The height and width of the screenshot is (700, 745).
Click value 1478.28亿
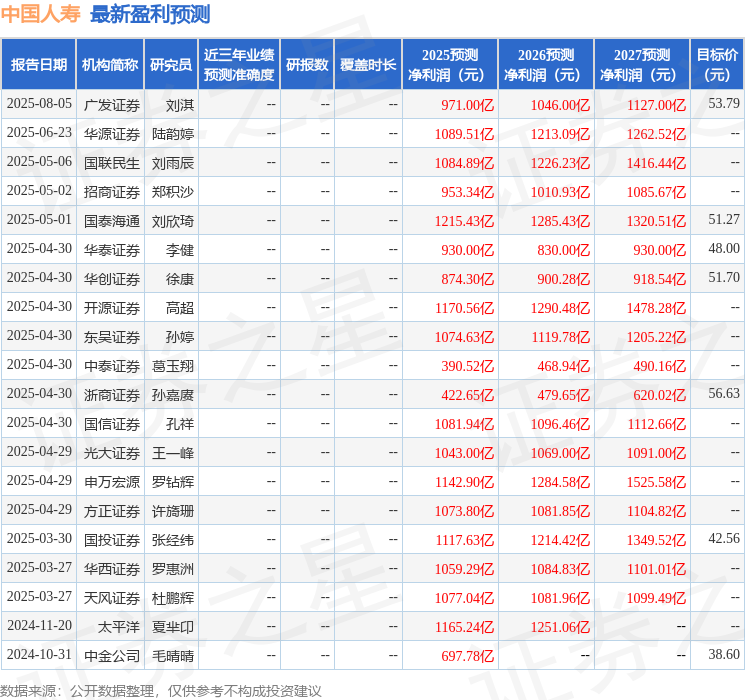656,308
